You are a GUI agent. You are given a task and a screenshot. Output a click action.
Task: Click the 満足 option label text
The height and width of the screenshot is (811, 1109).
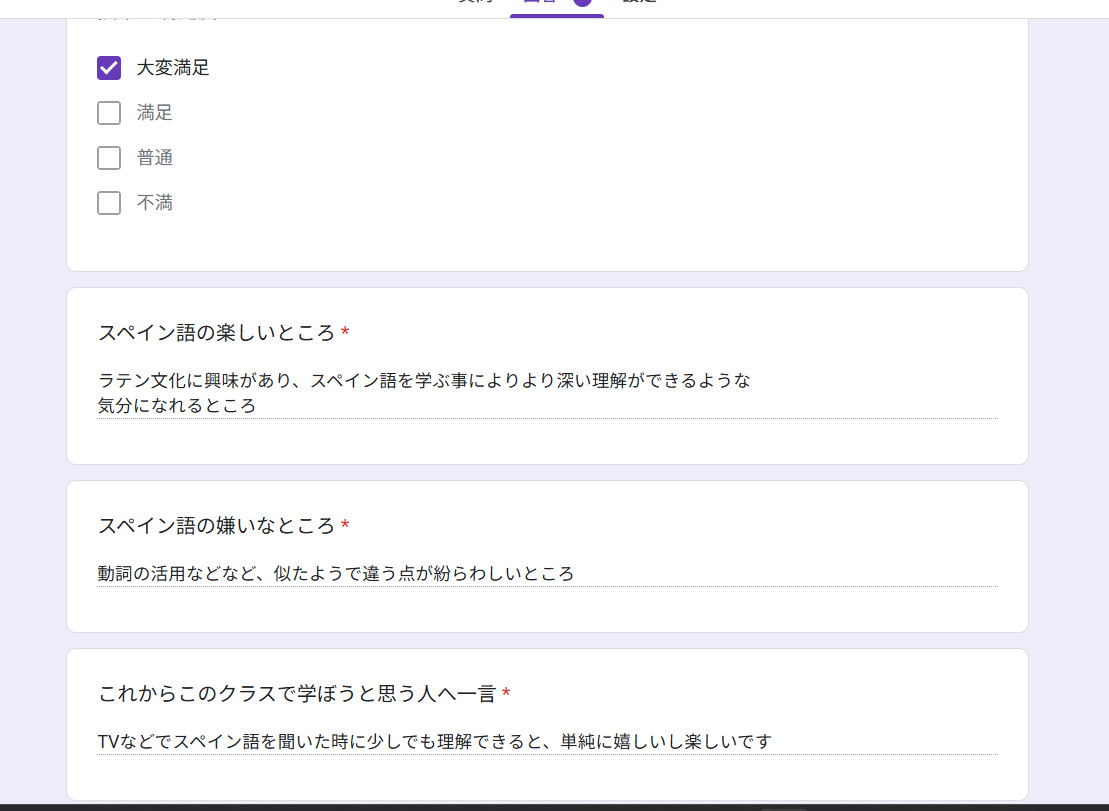pos(155,113)
